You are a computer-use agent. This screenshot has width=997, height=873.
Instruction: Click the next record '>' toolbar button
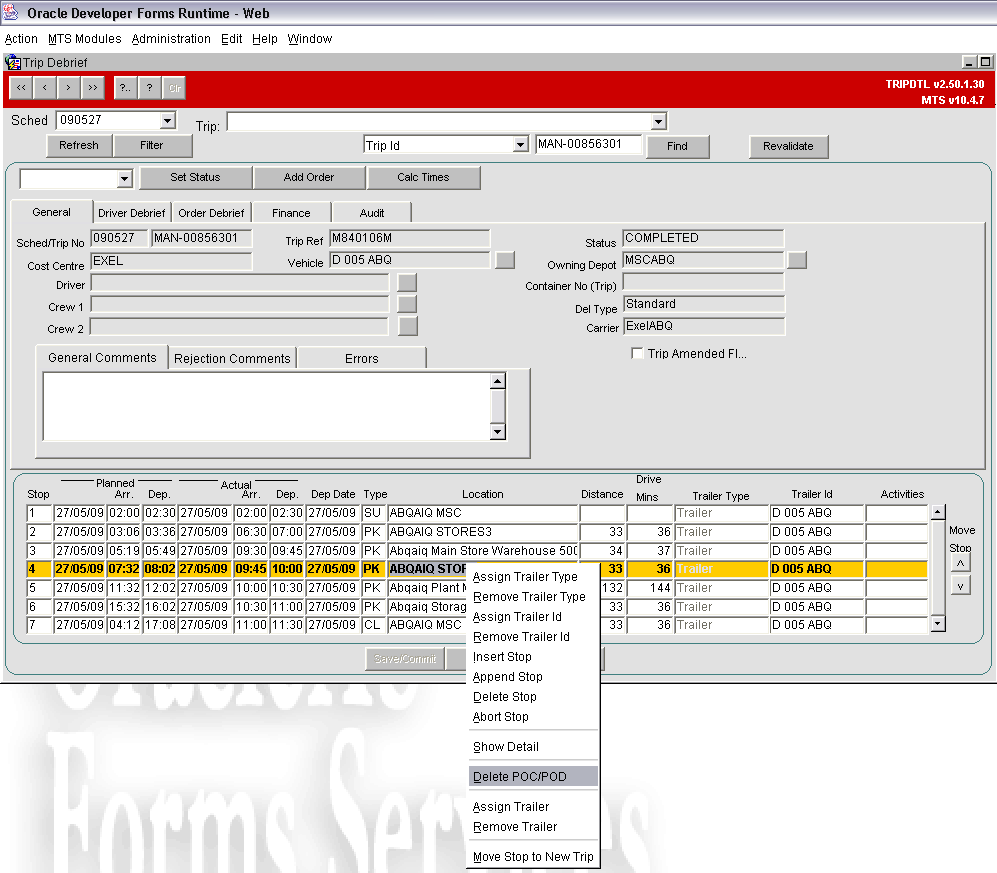(x=68, y=88)
